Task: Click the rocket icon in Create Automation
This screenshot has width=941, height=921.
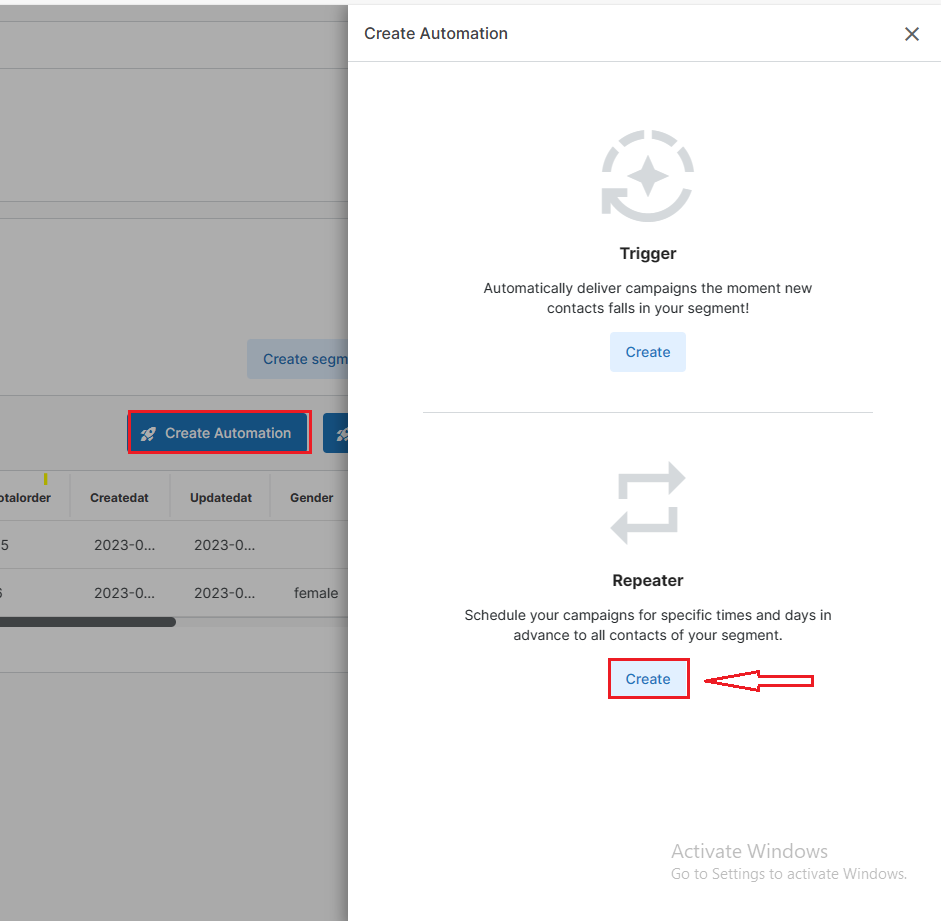Action: (x=149, y=434)
